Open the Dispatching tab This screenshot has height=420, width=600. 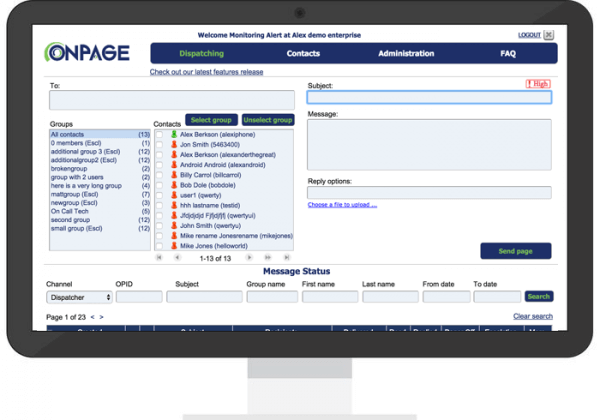[x=202, y=54]
